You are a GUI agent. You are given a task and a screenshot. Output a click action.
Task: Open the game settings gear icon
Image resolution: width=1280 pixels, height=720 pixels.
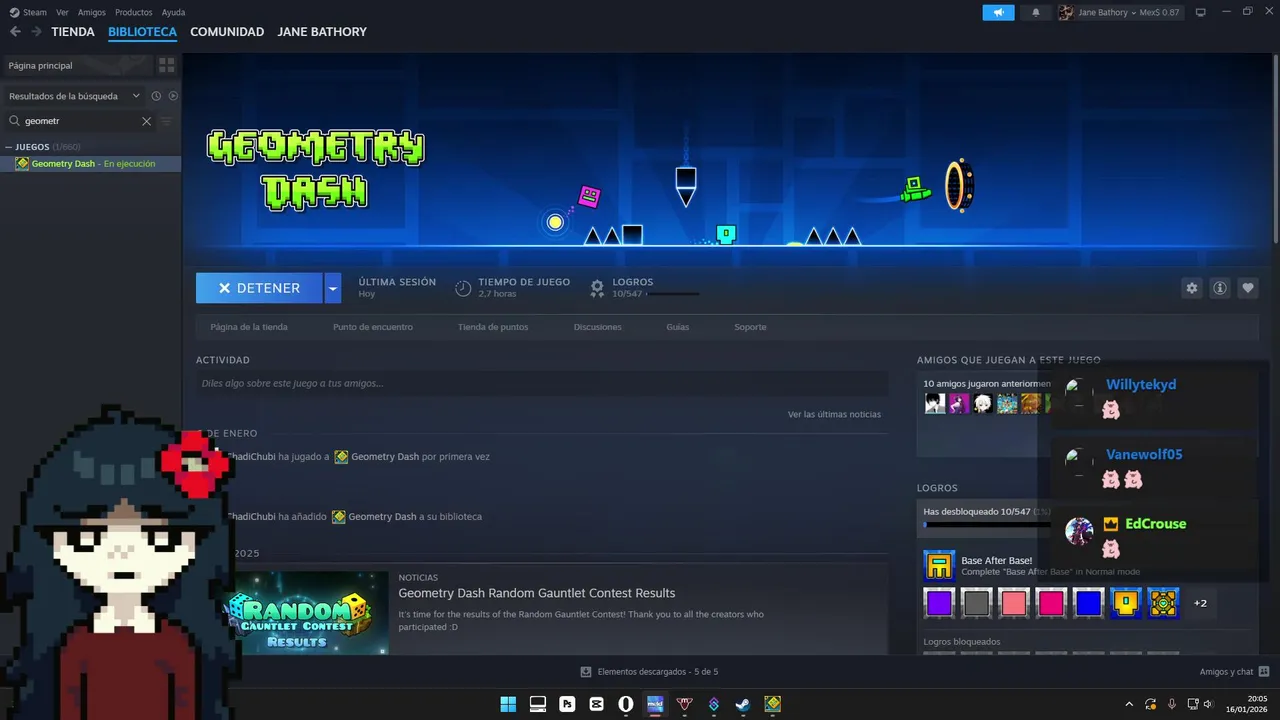(x=1192, y=288)
